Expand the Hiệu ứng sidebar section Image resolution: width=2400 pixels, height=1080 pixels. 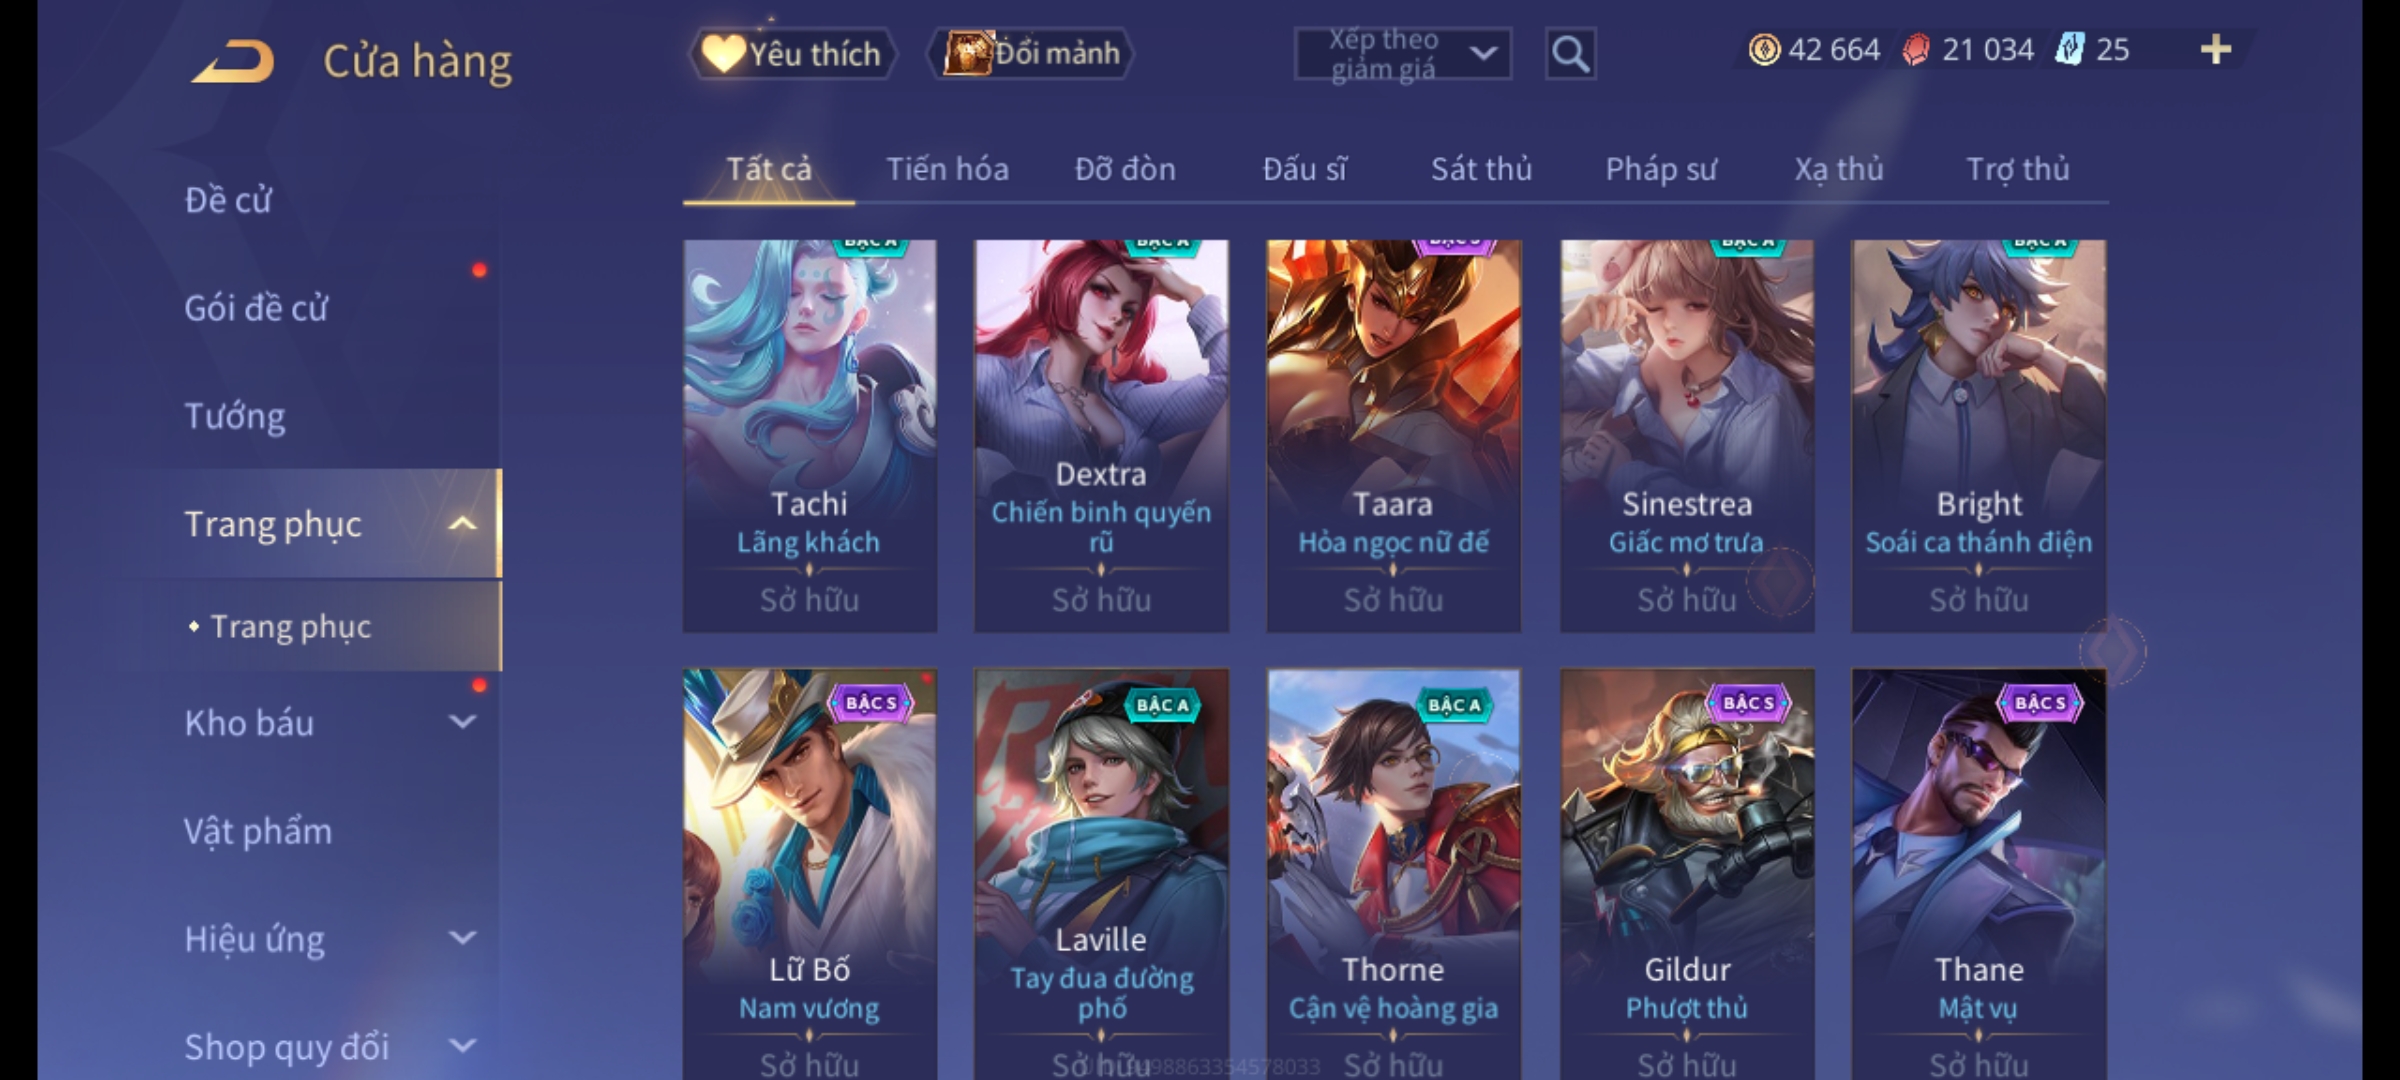[462, 938]
